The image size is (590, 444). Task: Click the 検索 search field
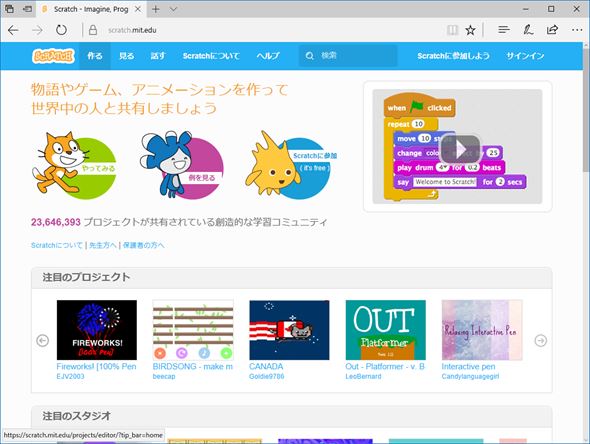pyautogui.click(x=348, y=56)
